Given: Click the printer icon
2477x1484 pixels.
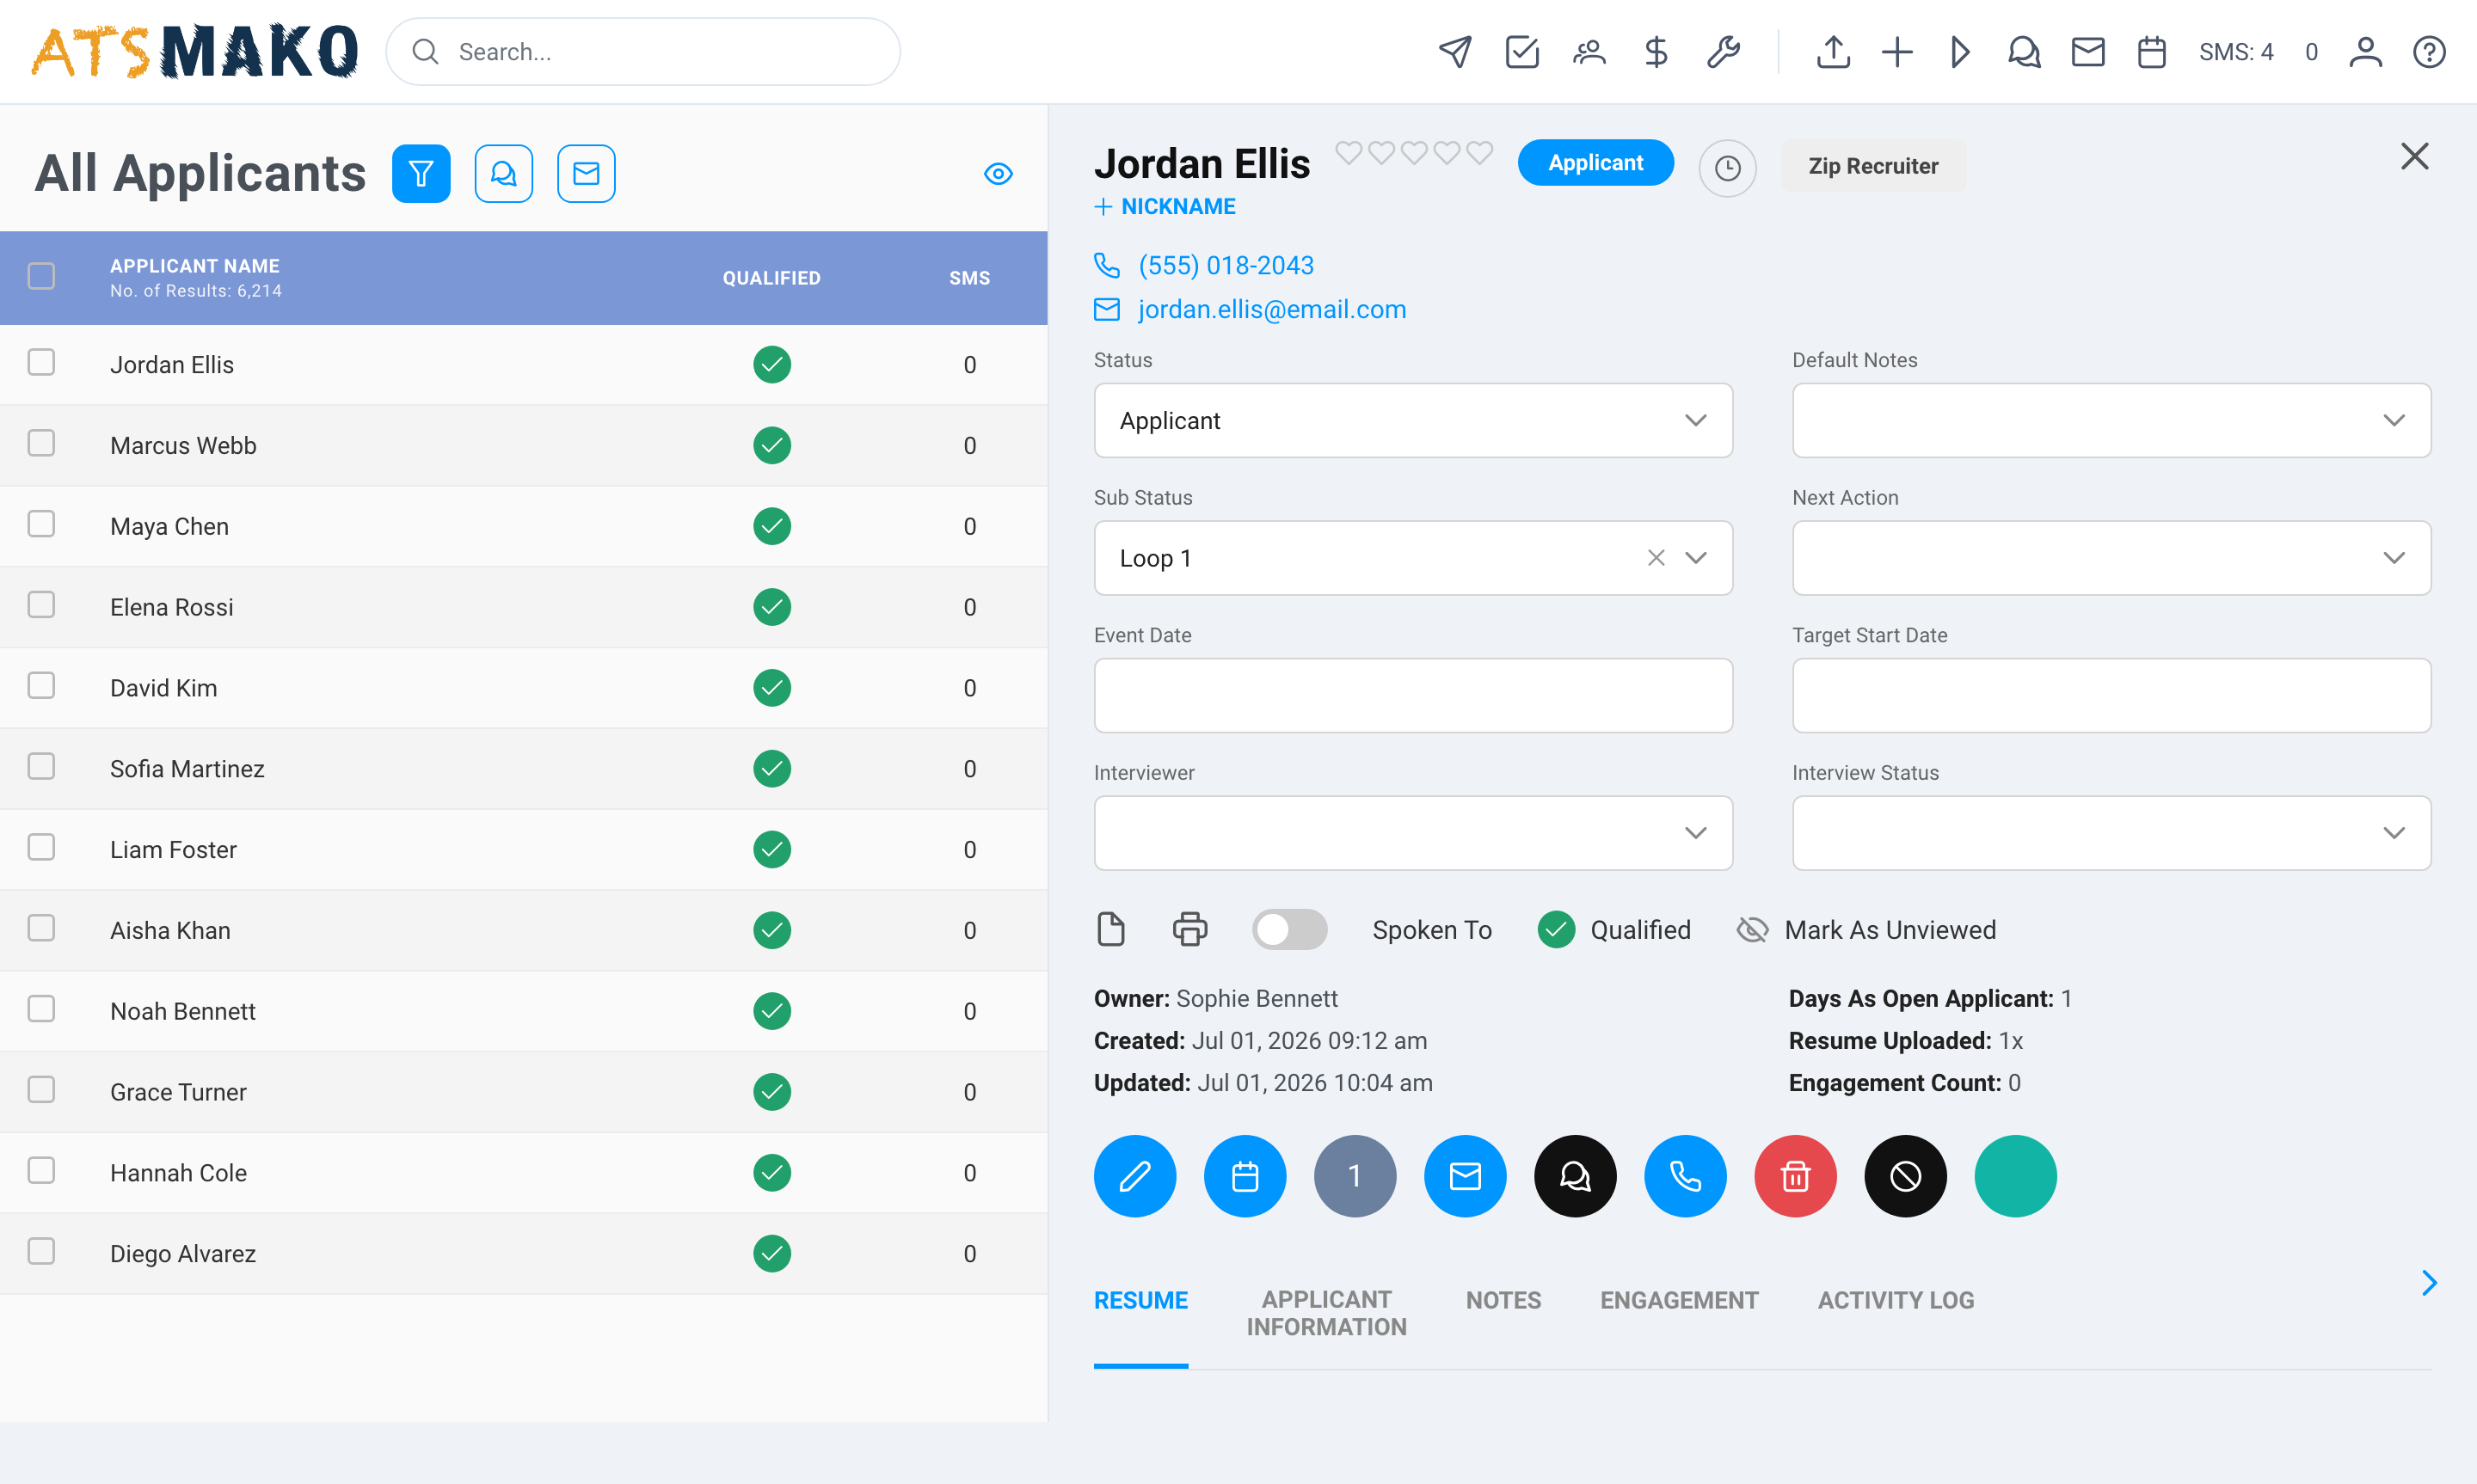Looking at the screenshot, I should (1190, 929).
